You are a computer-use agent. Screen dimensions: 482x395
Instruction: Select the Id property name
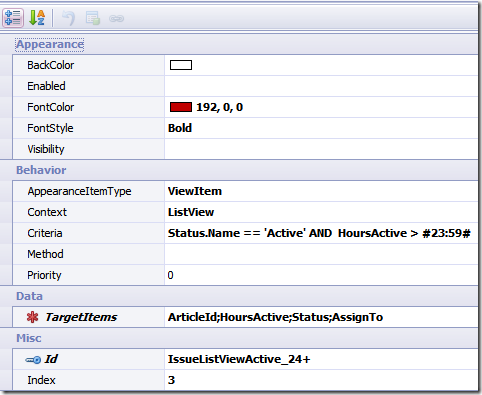[x=51, y=359]
